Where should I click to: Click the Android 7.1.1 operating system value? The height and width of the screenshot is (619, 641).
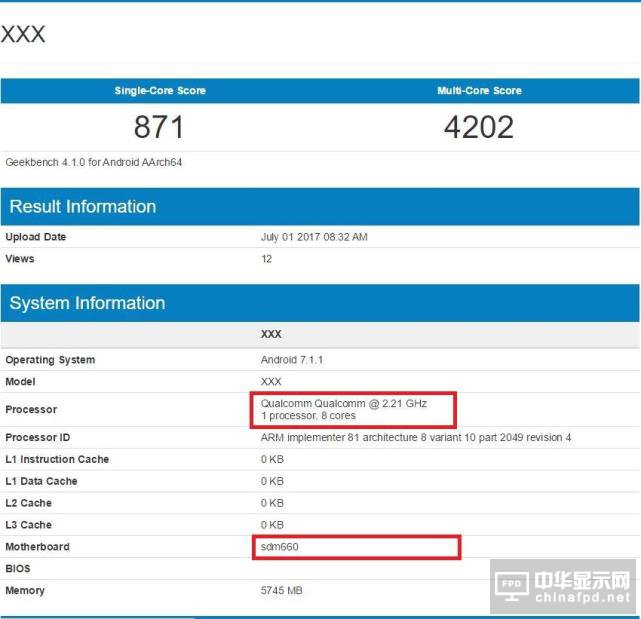[x=292, y=360]
